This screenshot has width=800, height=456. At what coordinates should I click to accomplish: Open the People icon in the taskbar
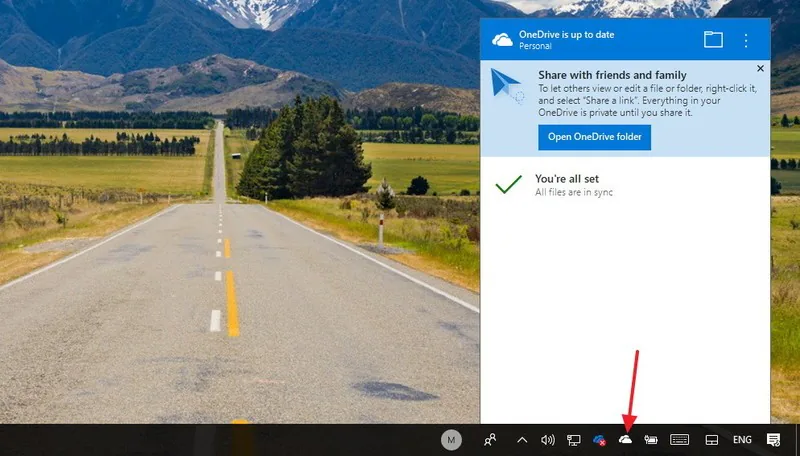[x=490, y=440]
